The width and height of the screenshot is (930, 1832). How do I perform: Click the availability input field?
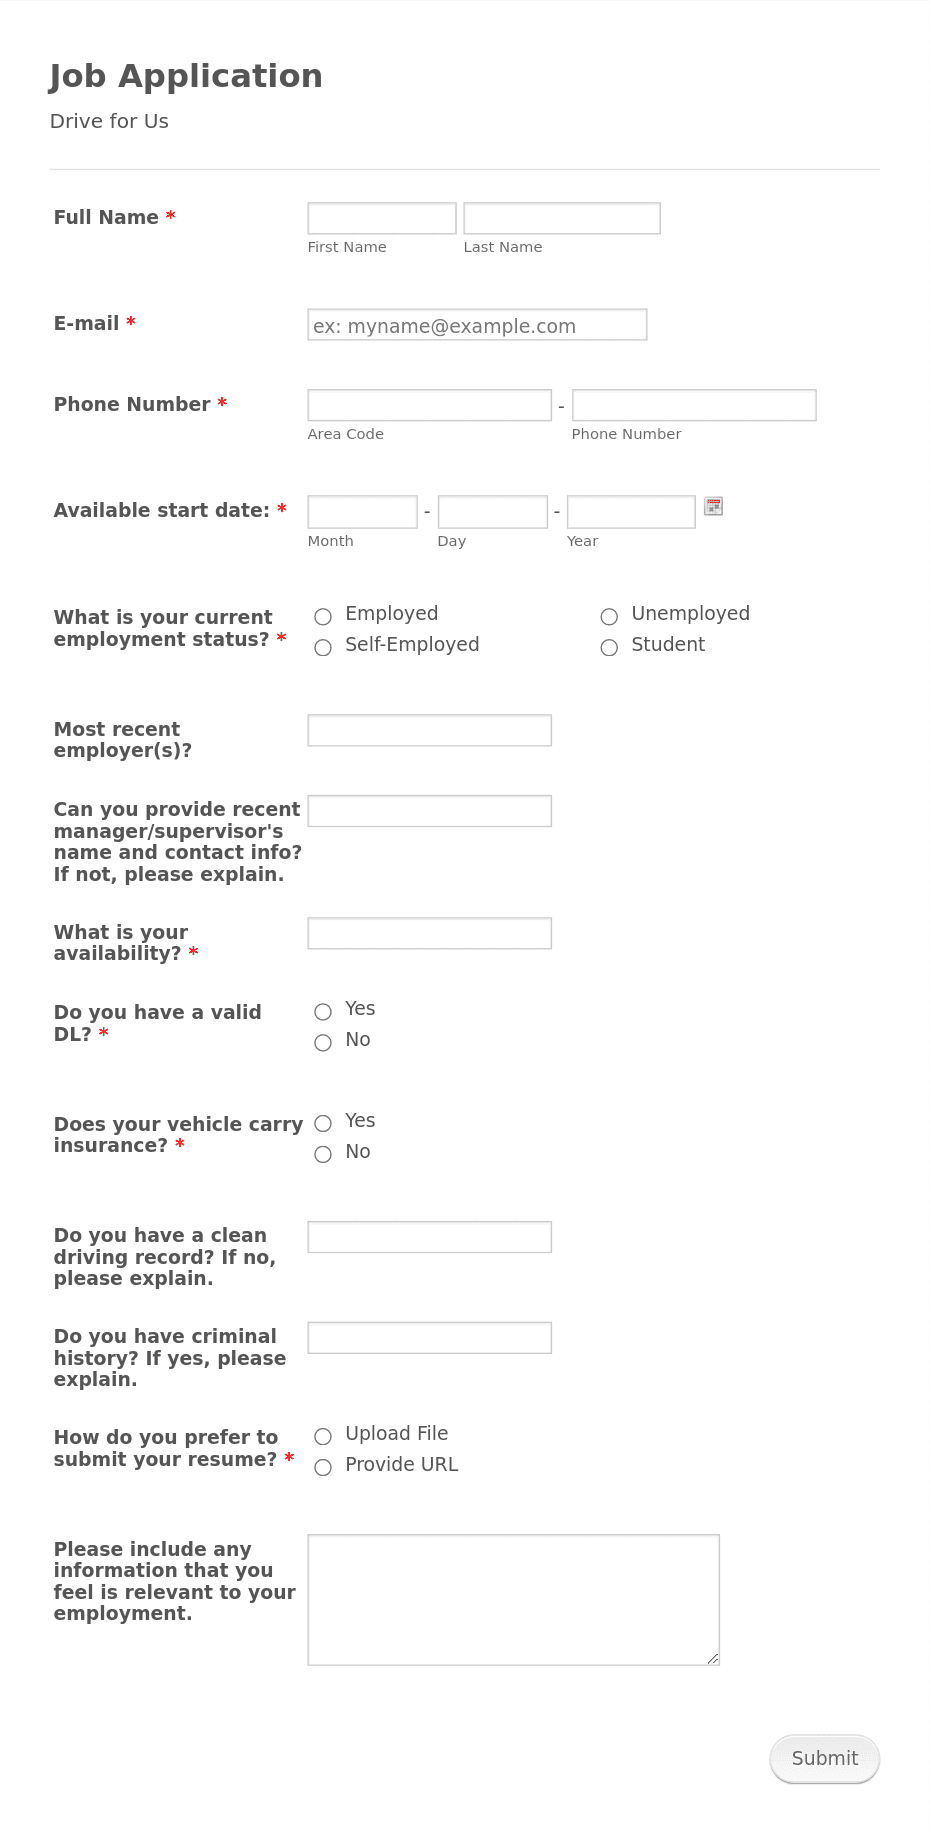coord(429,932)
